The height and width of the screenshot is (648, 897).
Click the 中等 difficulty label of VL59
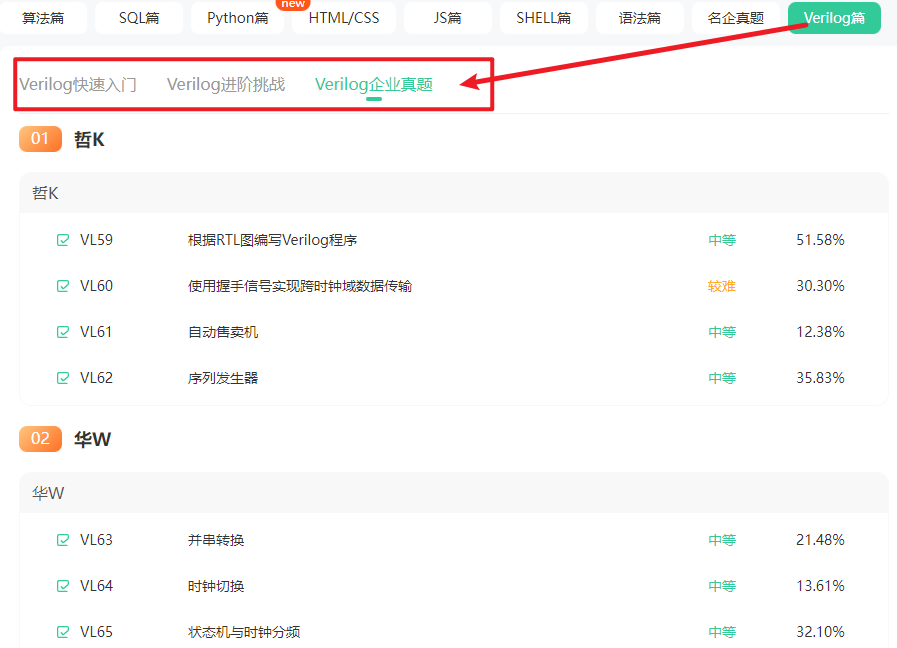pos(722,240)
